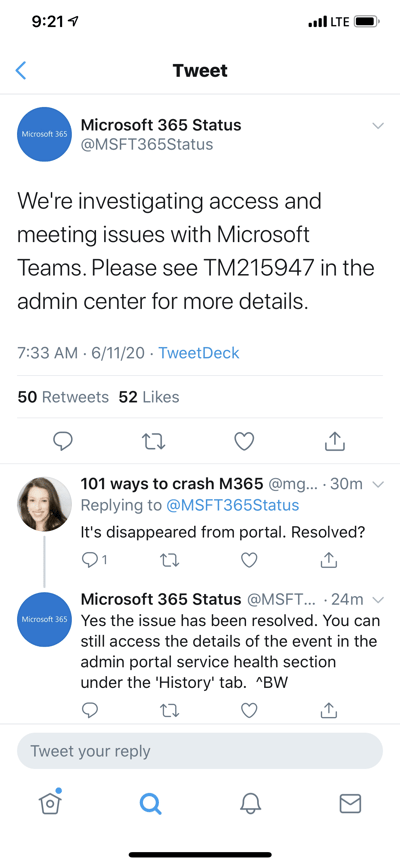Expand options for the 24m Microsoft 365 Status reply
The width and height of the screenshot is (400, 866).
pyautogui.click(x=378, y=600)
